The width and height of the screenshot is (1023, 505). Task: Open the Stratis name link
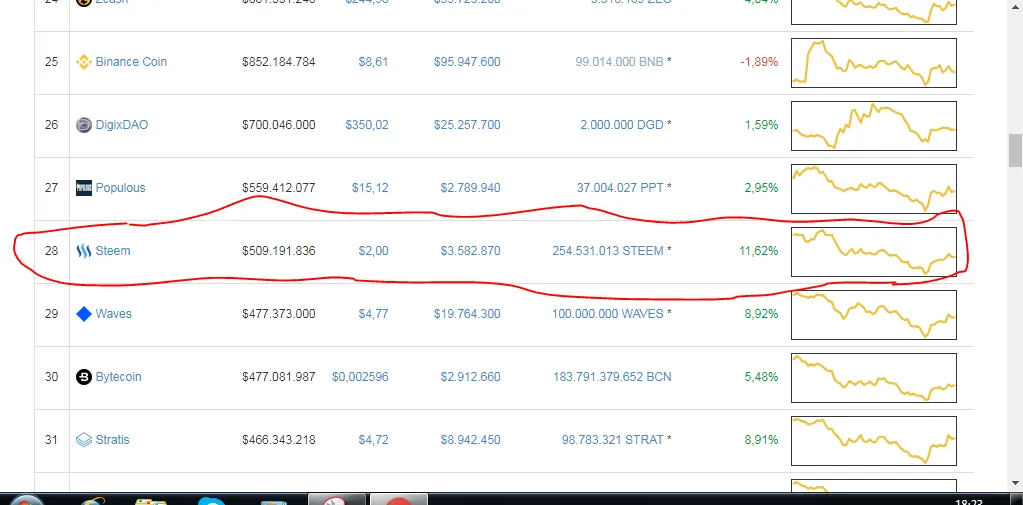coord(112,440)
